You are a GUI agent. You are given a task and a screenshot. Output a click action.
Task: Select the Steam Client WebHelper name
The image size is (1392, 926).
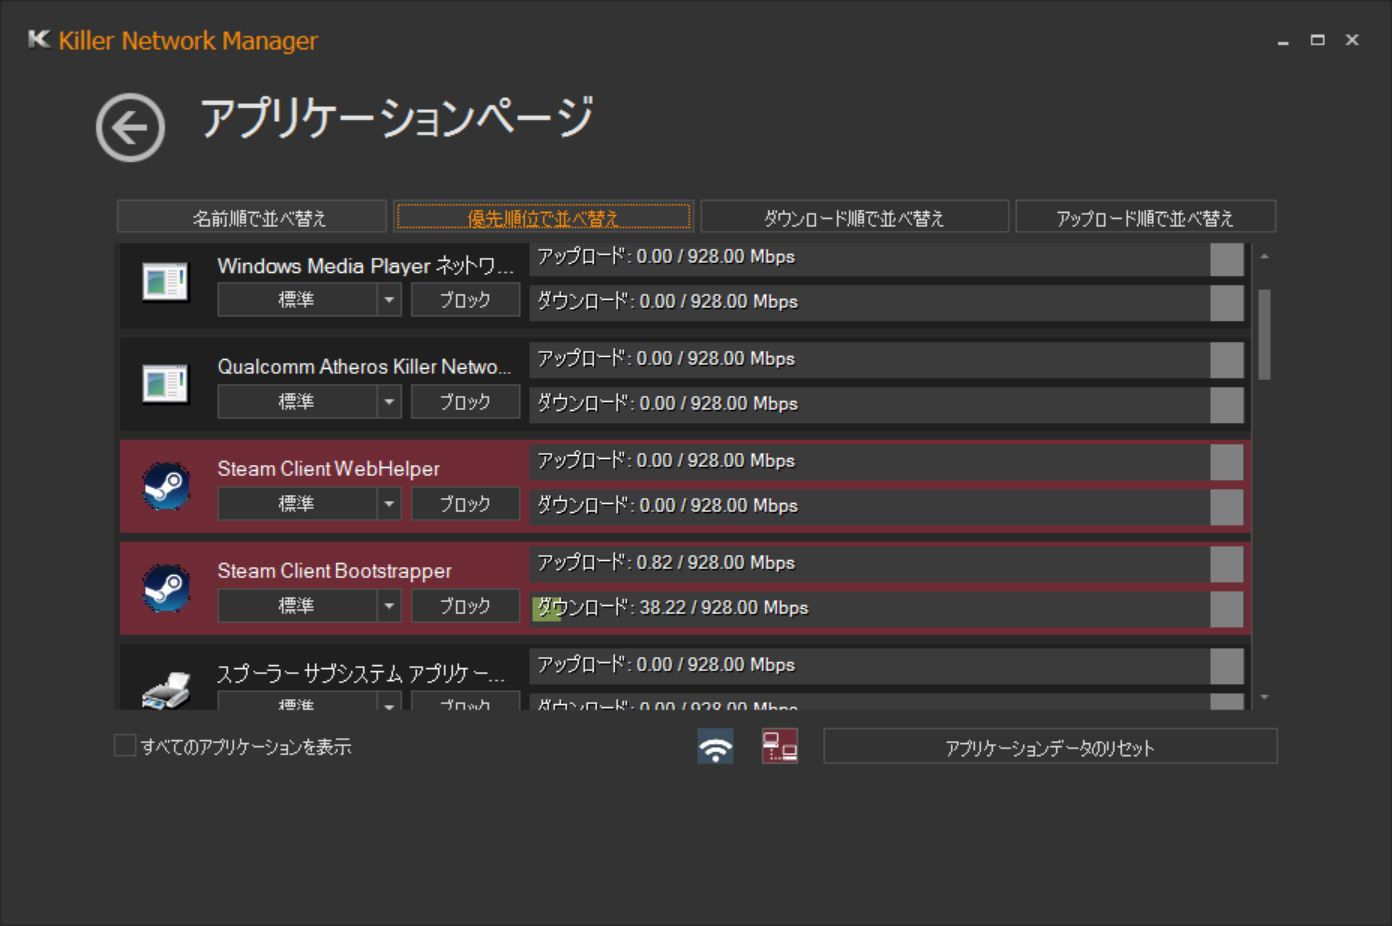(329, 469)
